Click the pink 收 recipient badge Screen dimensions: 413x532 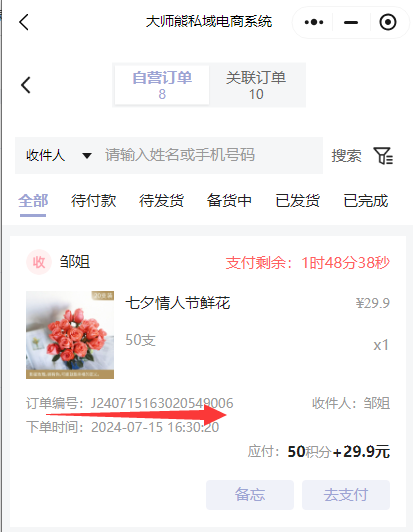coord(39,262)
